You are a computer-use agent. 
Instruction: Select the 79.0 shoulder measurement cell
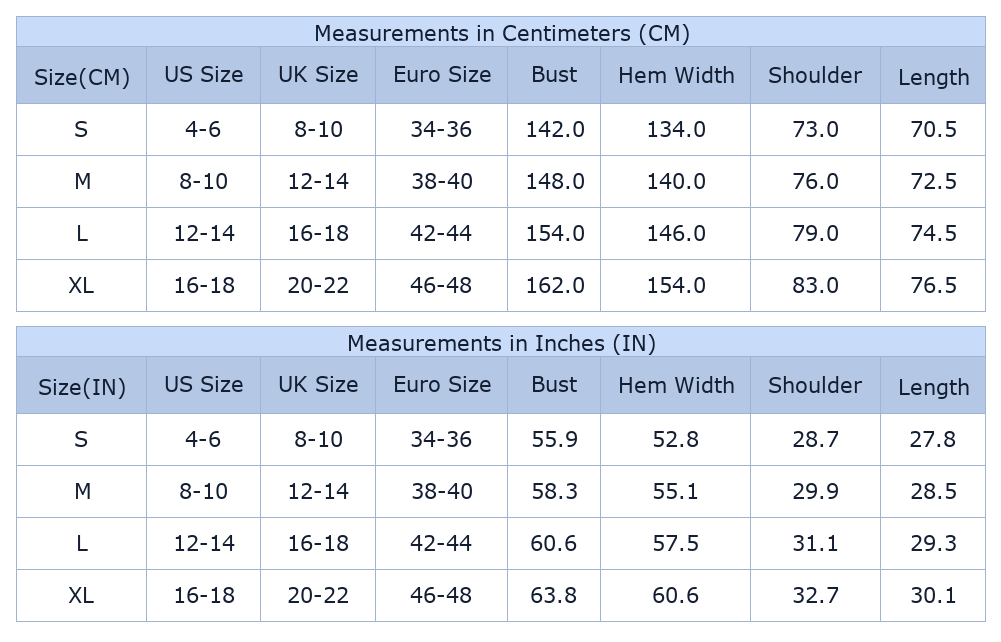click(815, 233)
